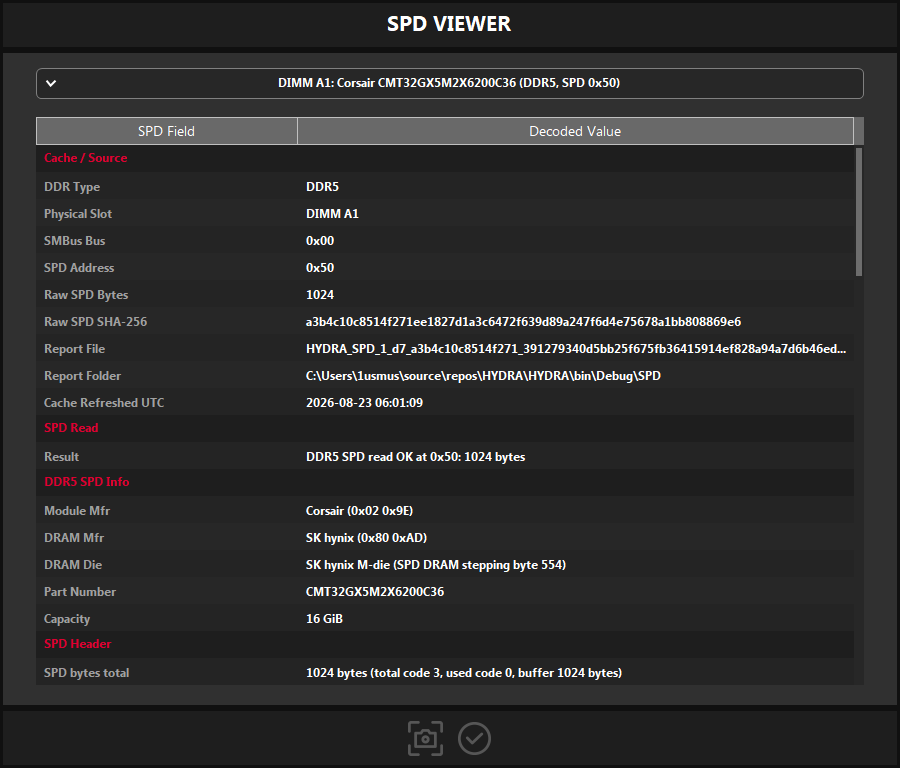Click the SPD bytes total label
The height and width of the screenshot is (768, 900).
click(87, 672)
